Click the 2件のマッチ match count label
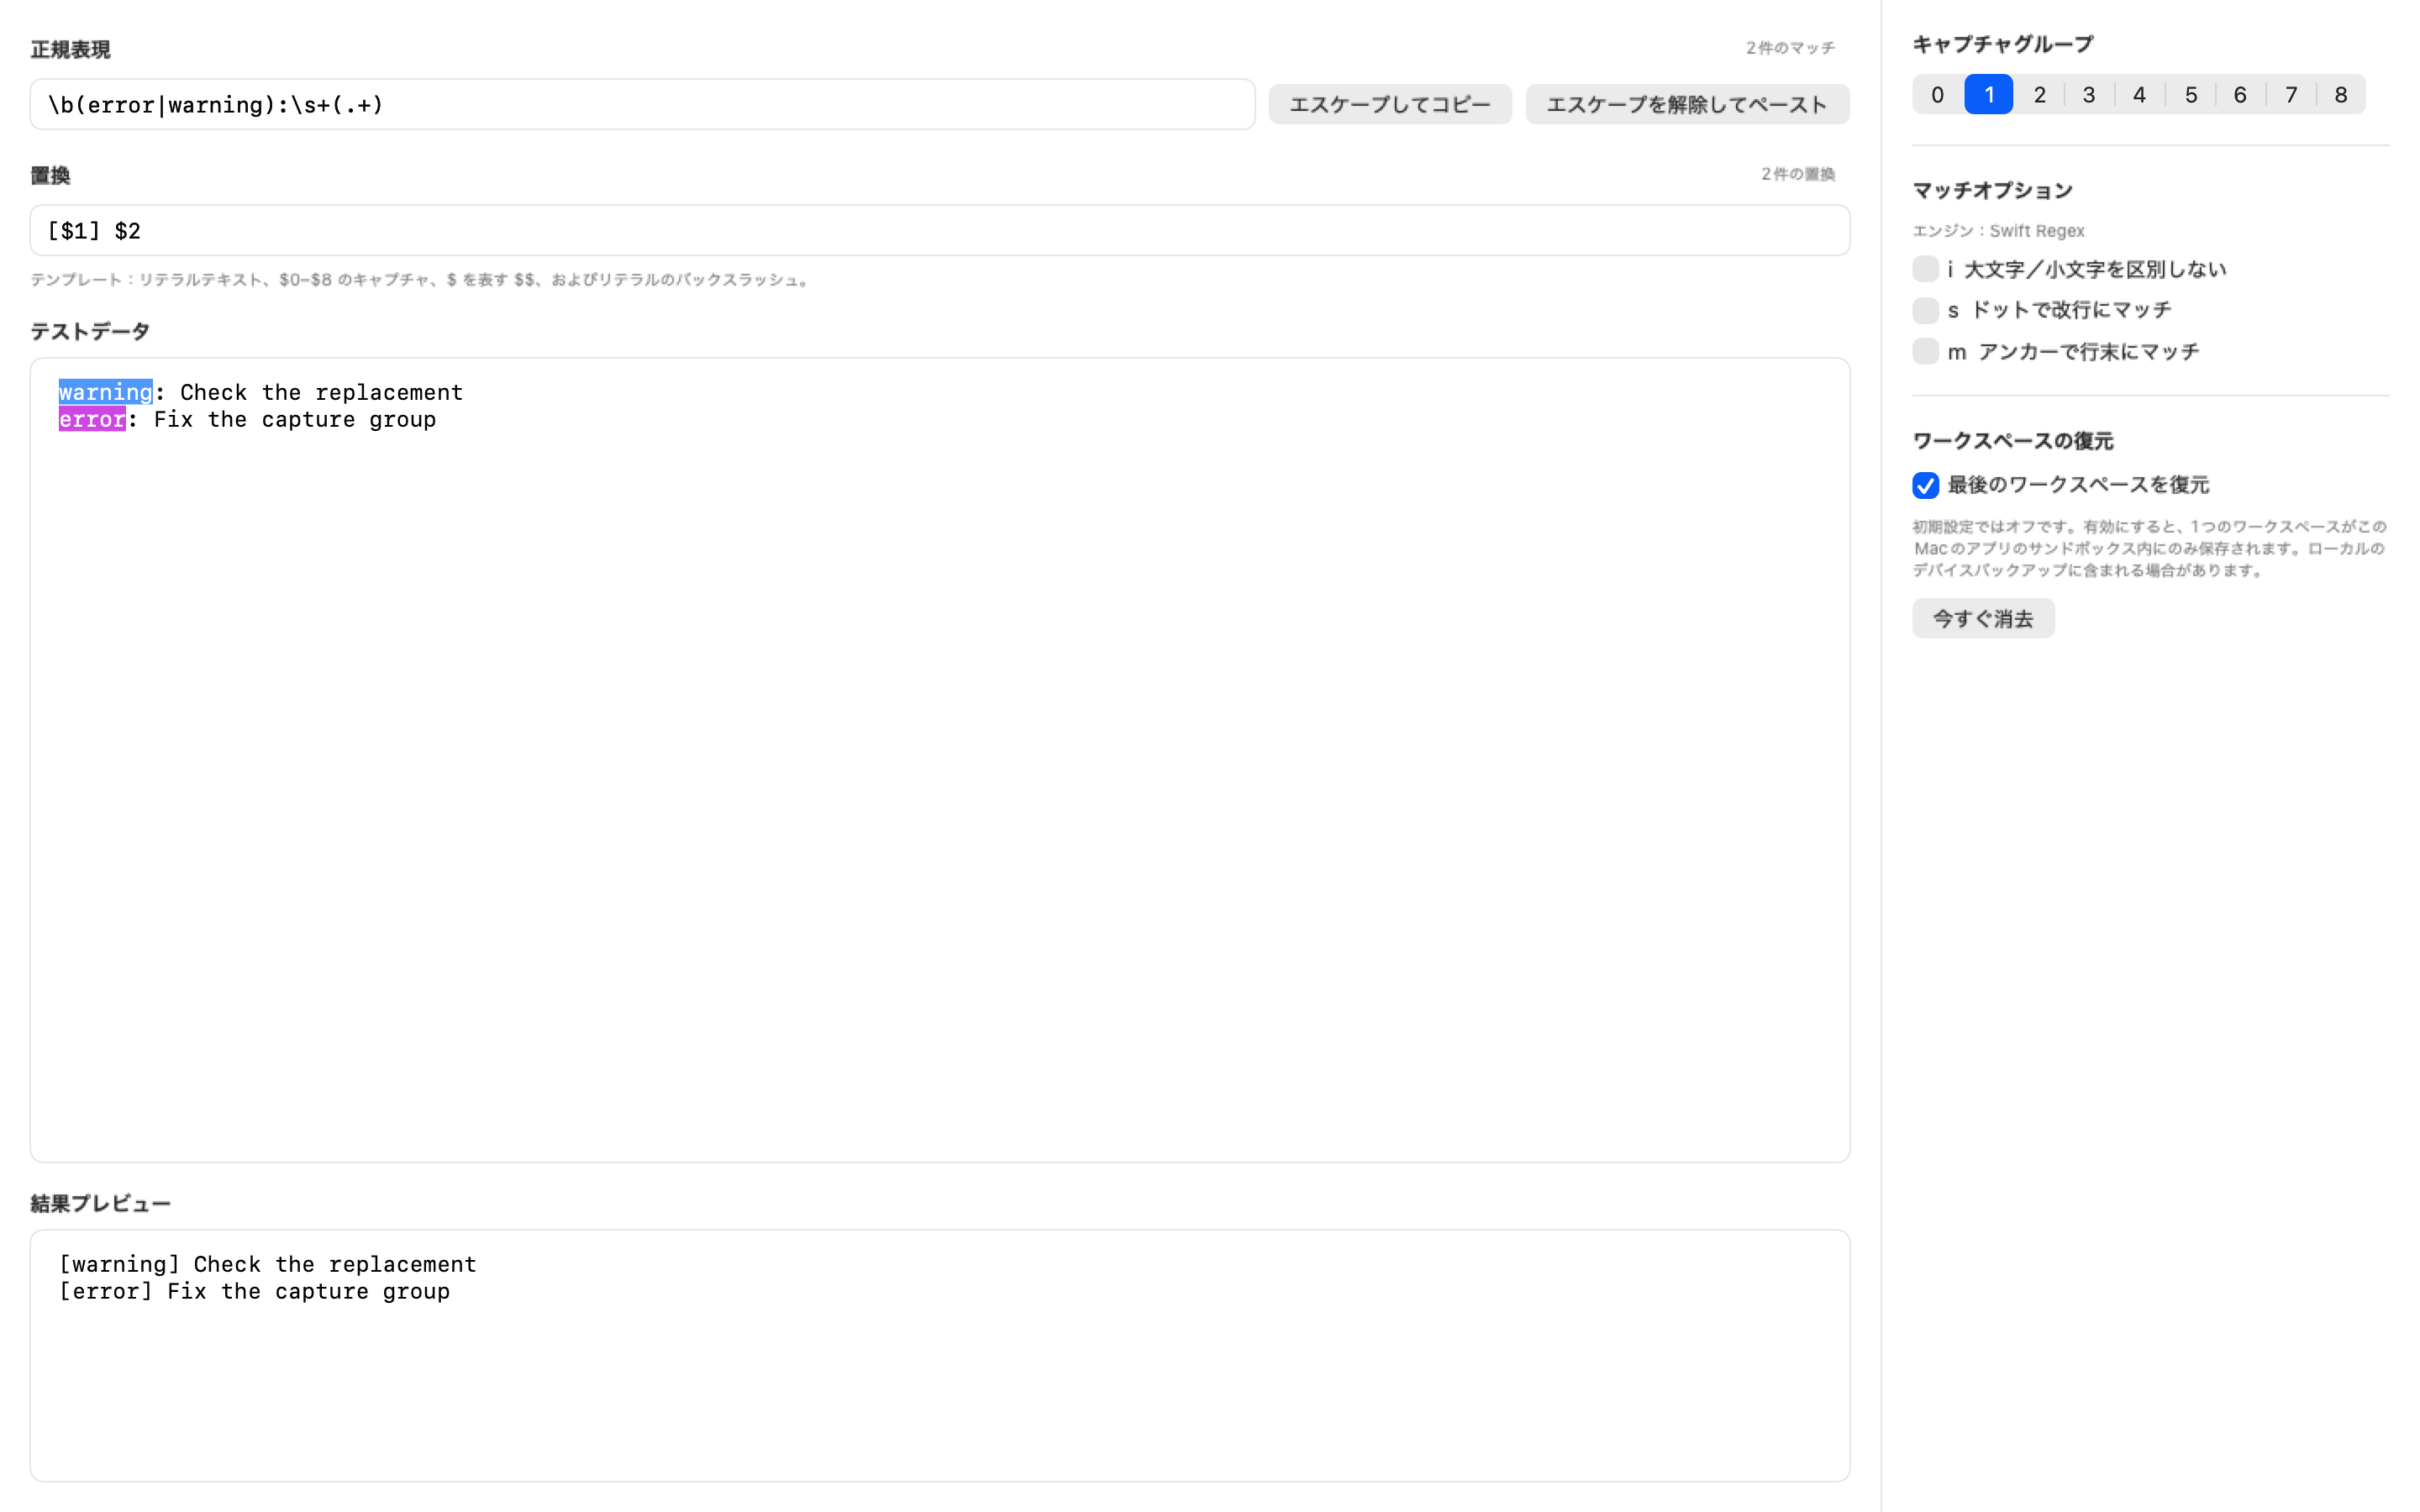This screenshot has height=1512, width=2420. 1790,48
